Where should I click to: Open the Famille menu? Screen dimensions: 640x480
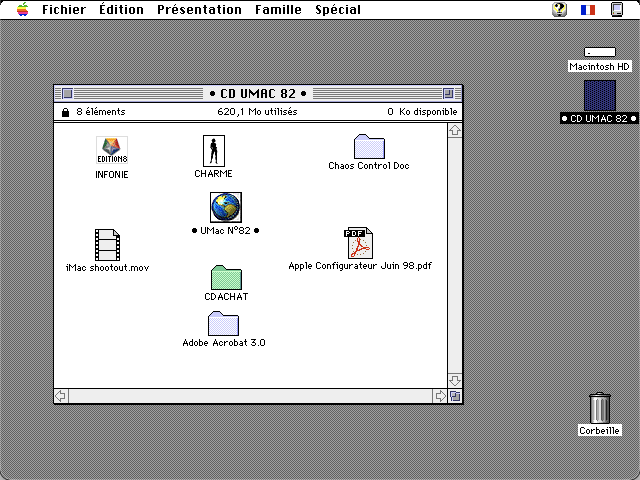[x=278, y=9]
